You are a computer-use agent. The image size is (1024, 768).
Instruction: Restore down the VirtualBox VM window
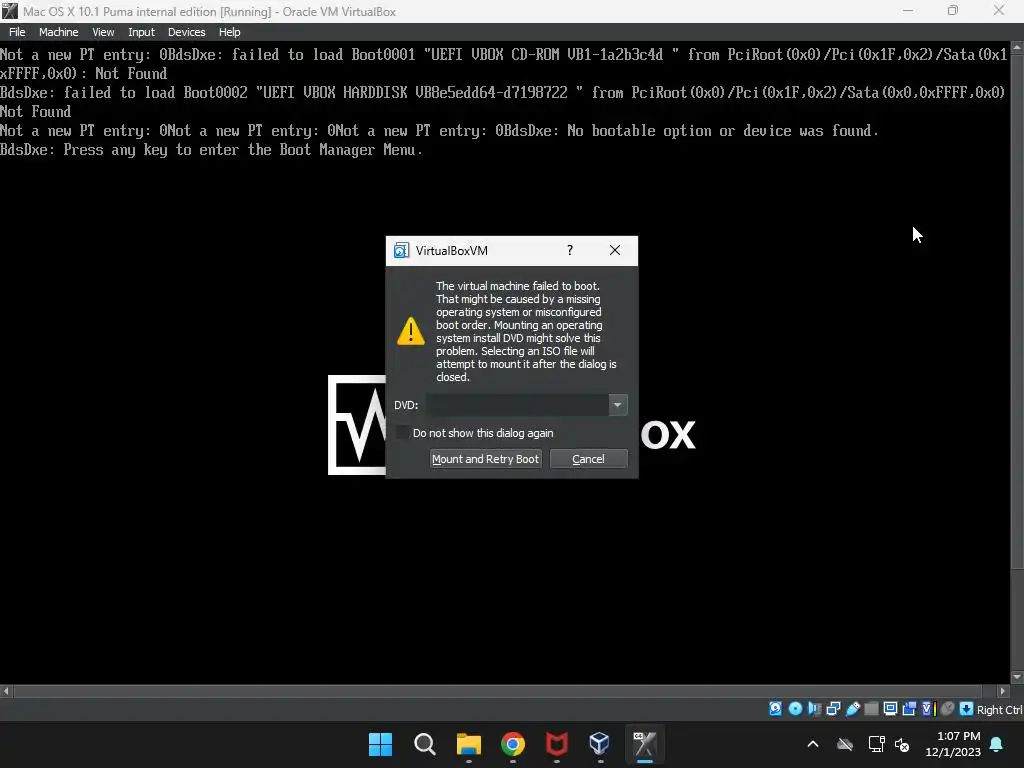(953, 11)
